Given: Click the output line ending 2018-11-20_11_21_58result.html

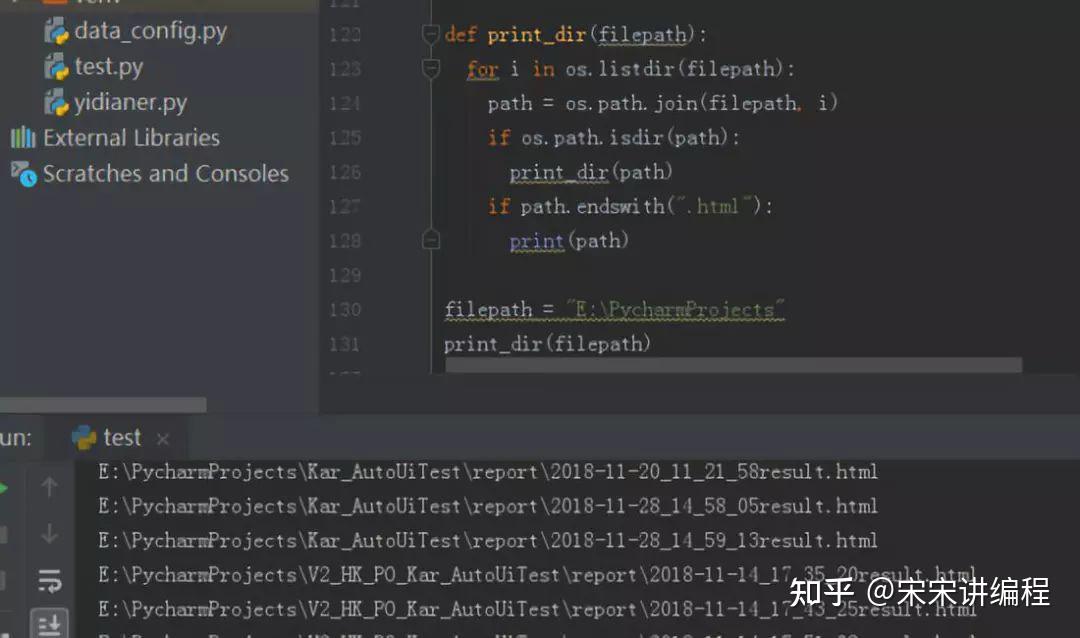Looking at the screenshot, I should point(488,472).
